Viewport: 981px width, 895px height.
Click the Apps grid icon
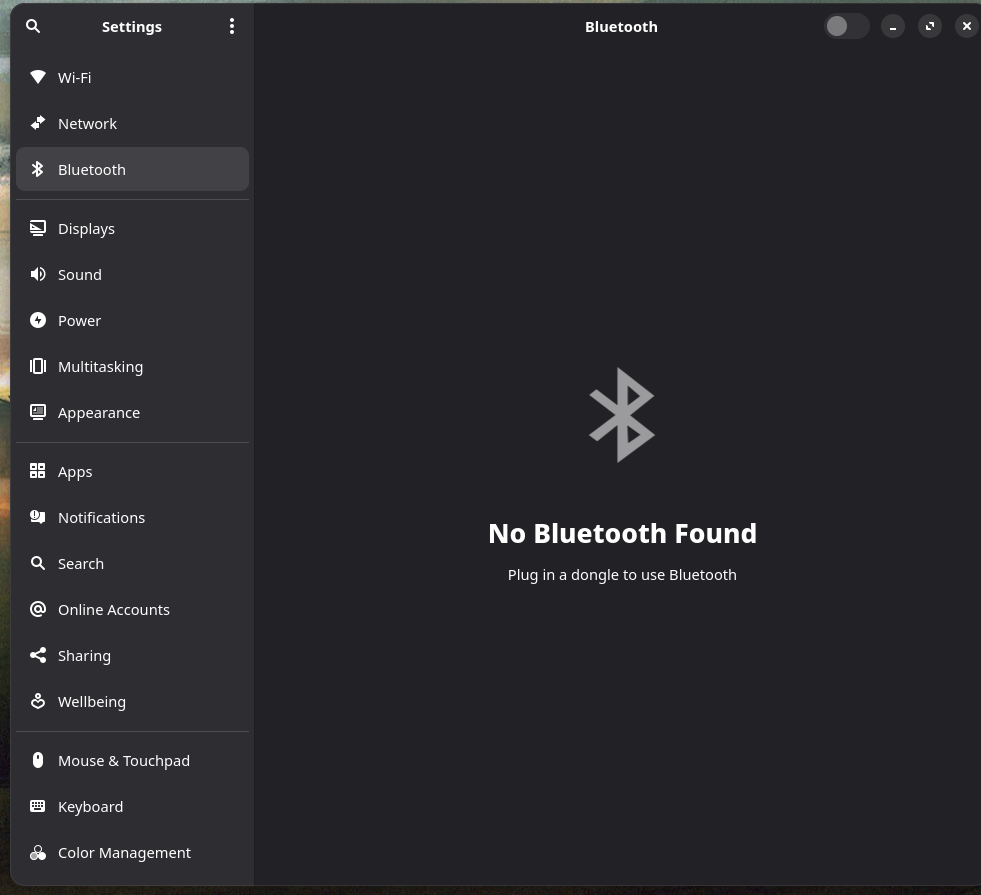coord(38,471)
